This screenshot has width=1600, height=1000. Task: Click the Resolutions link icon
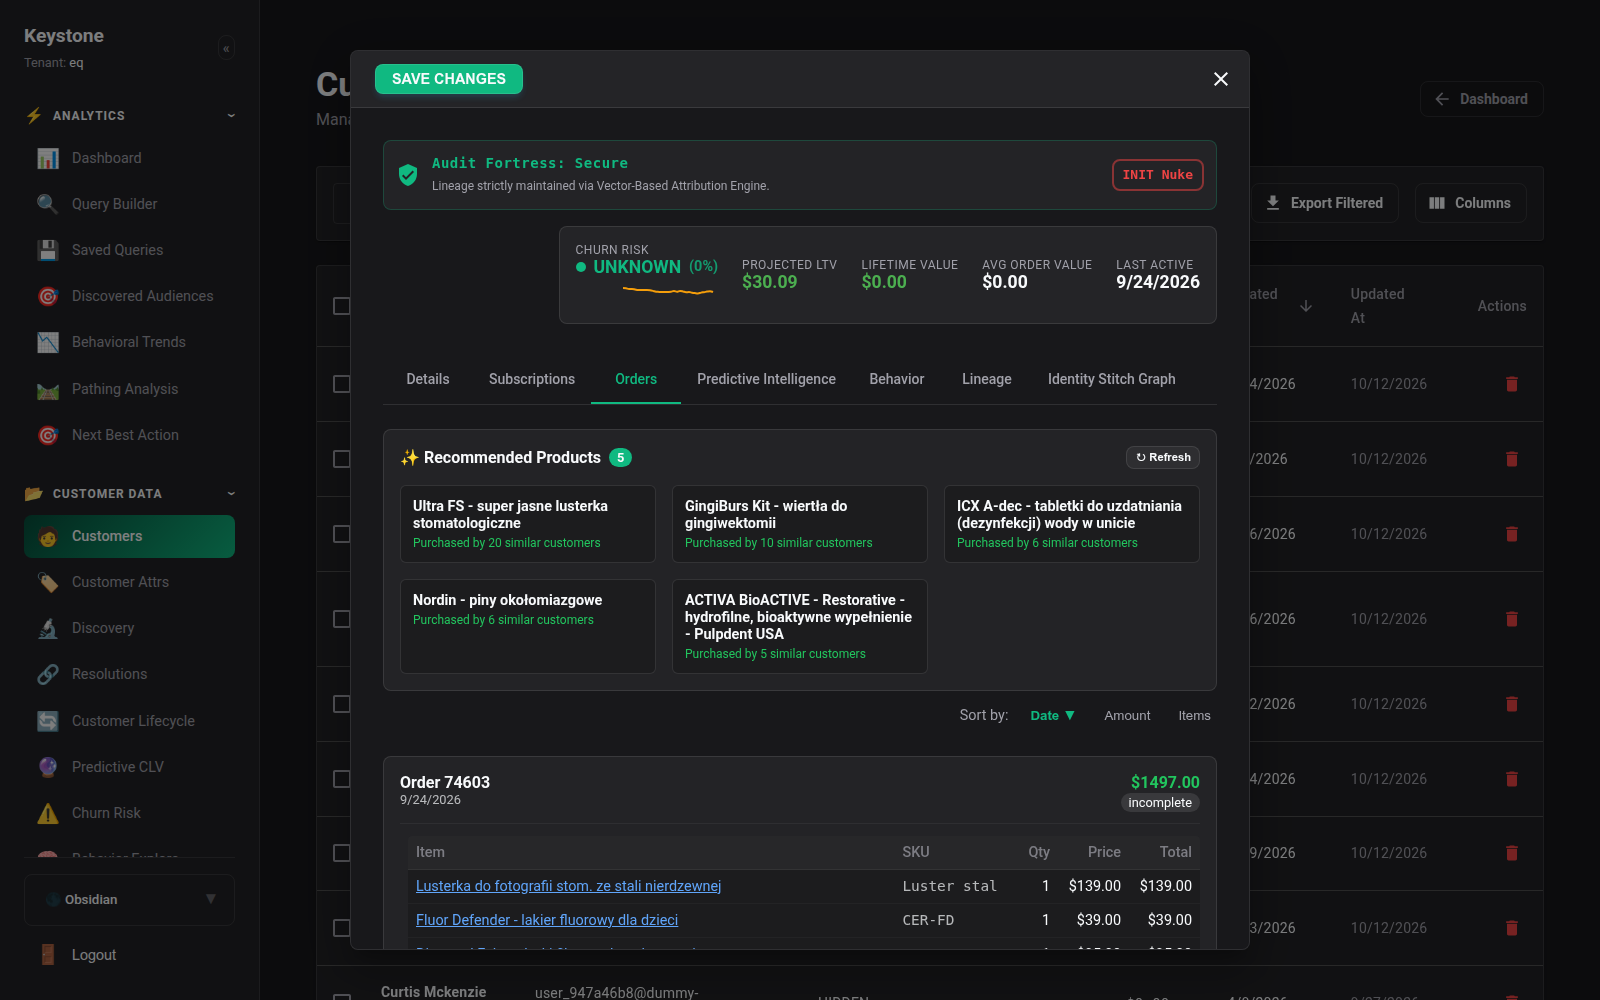pos(48,674)
